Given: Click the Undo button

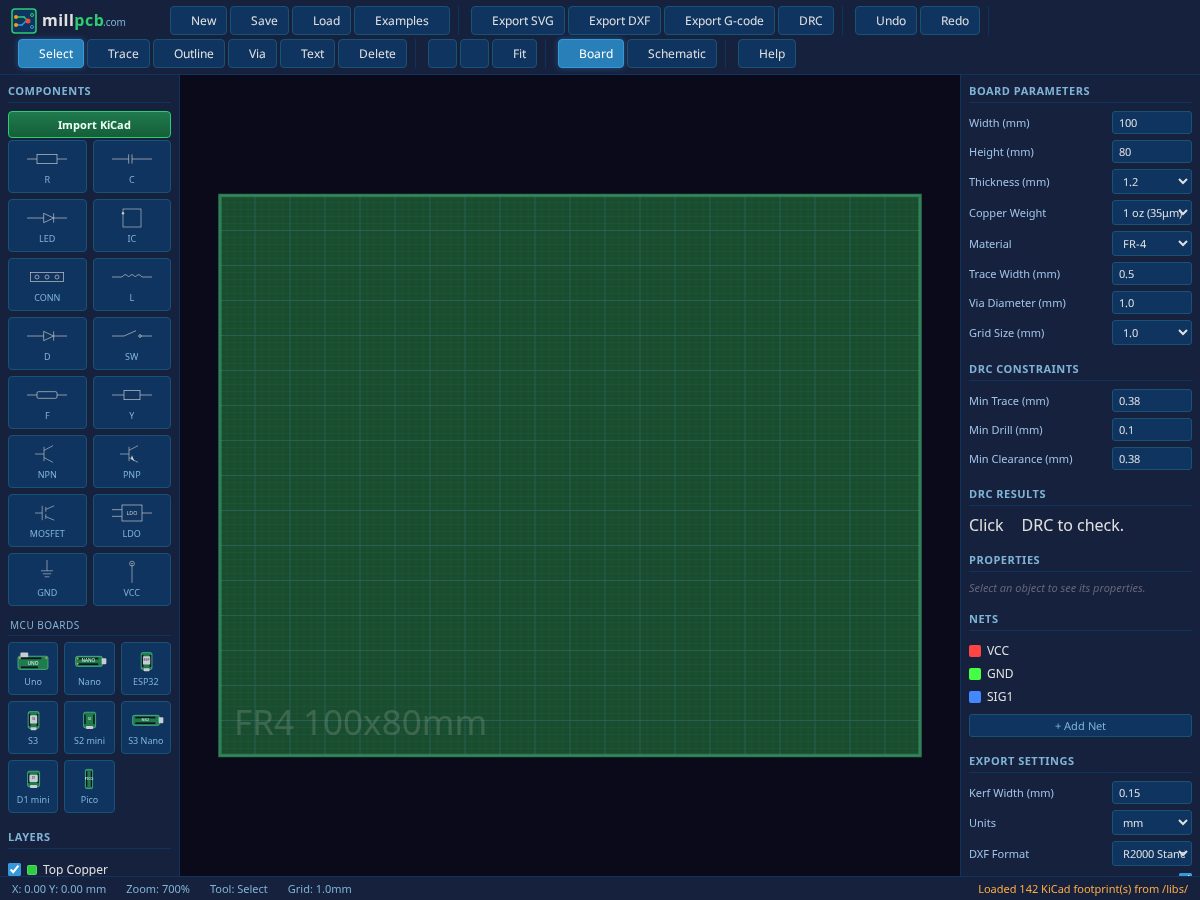Looking at the screenshot, I should coord(886,21).
